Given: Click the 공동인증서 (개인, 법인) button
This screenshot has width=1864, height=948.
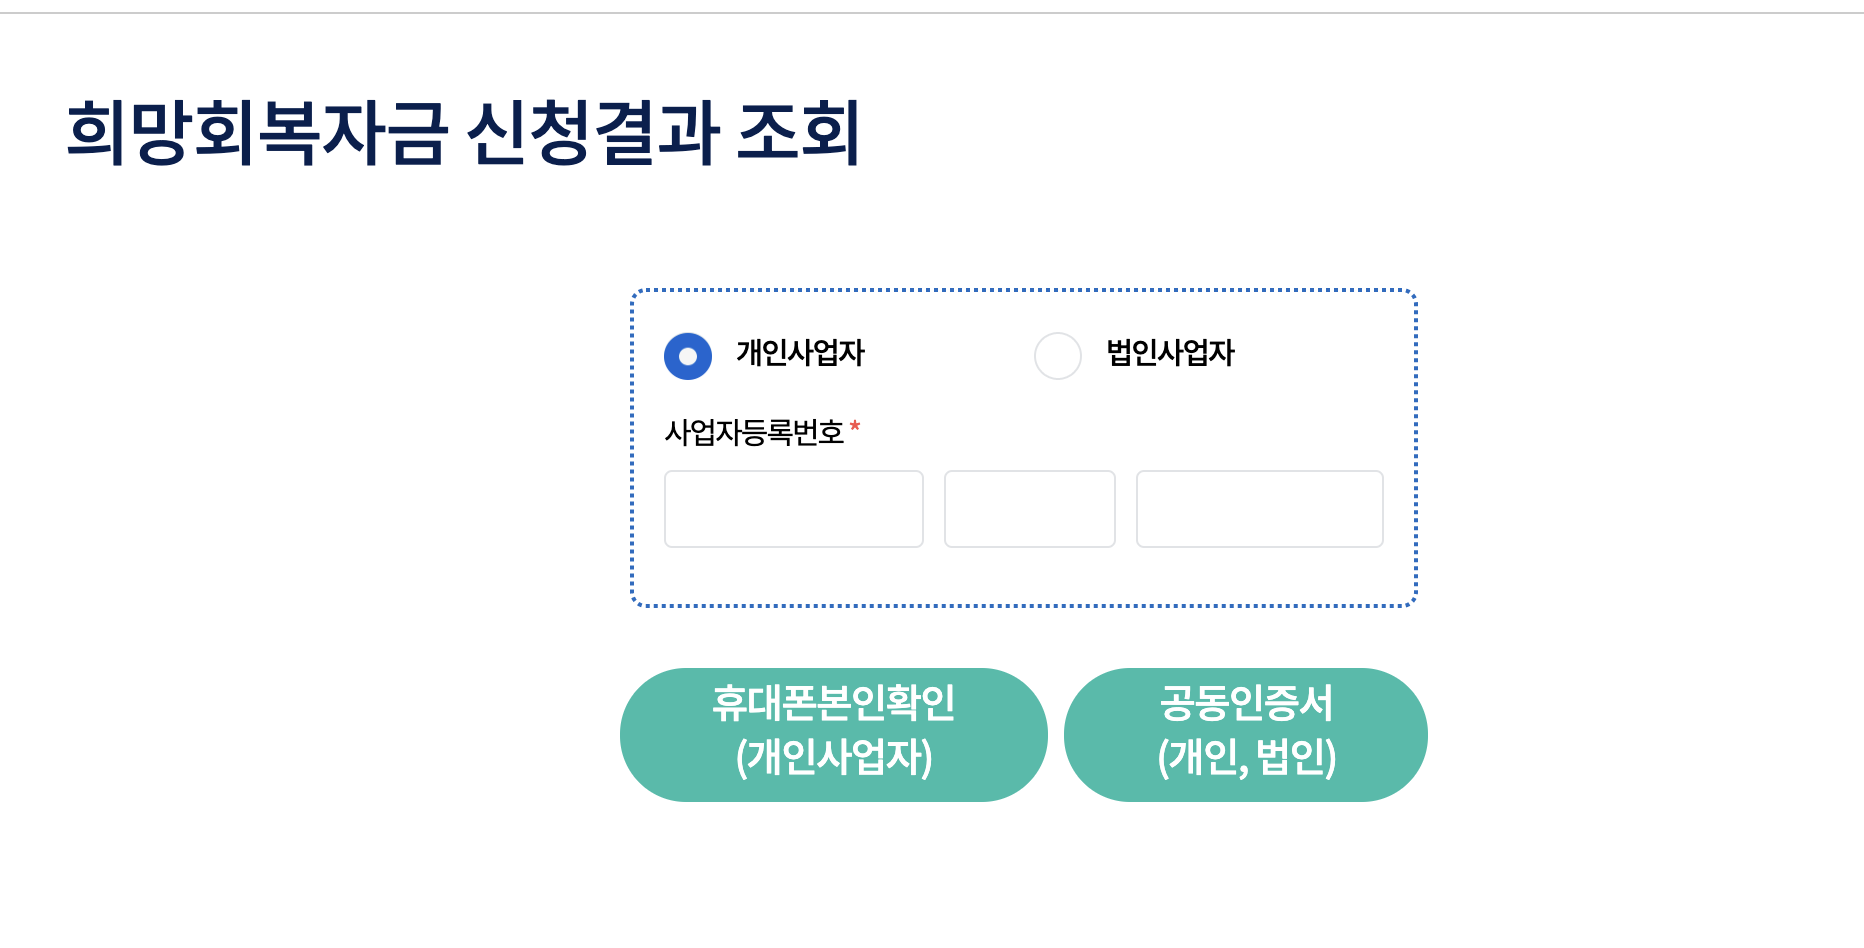Looking at the screenshot, I should tap(1245, 734).
